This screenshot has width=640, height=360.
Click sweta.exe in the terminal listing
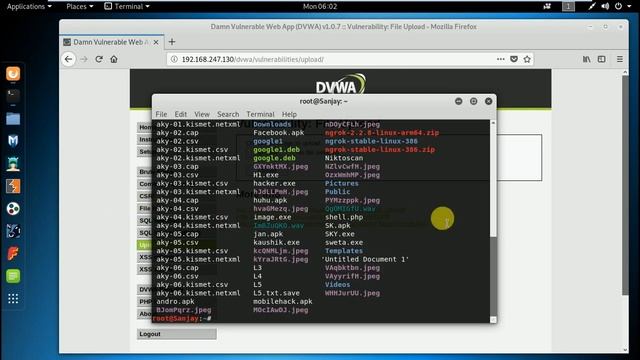[344, 242]
